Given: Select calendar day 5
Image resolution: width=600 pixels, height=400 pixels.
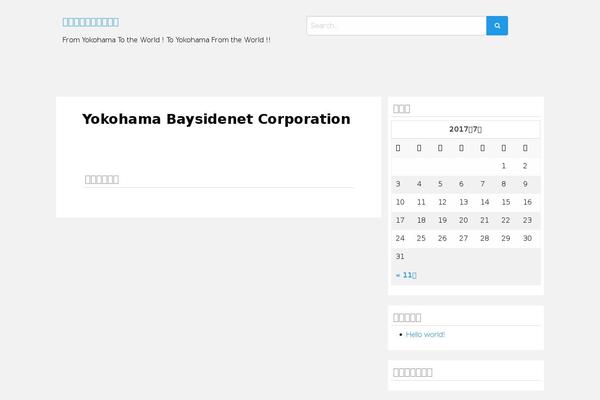Looking at the screenshot, I should (440, 184).
